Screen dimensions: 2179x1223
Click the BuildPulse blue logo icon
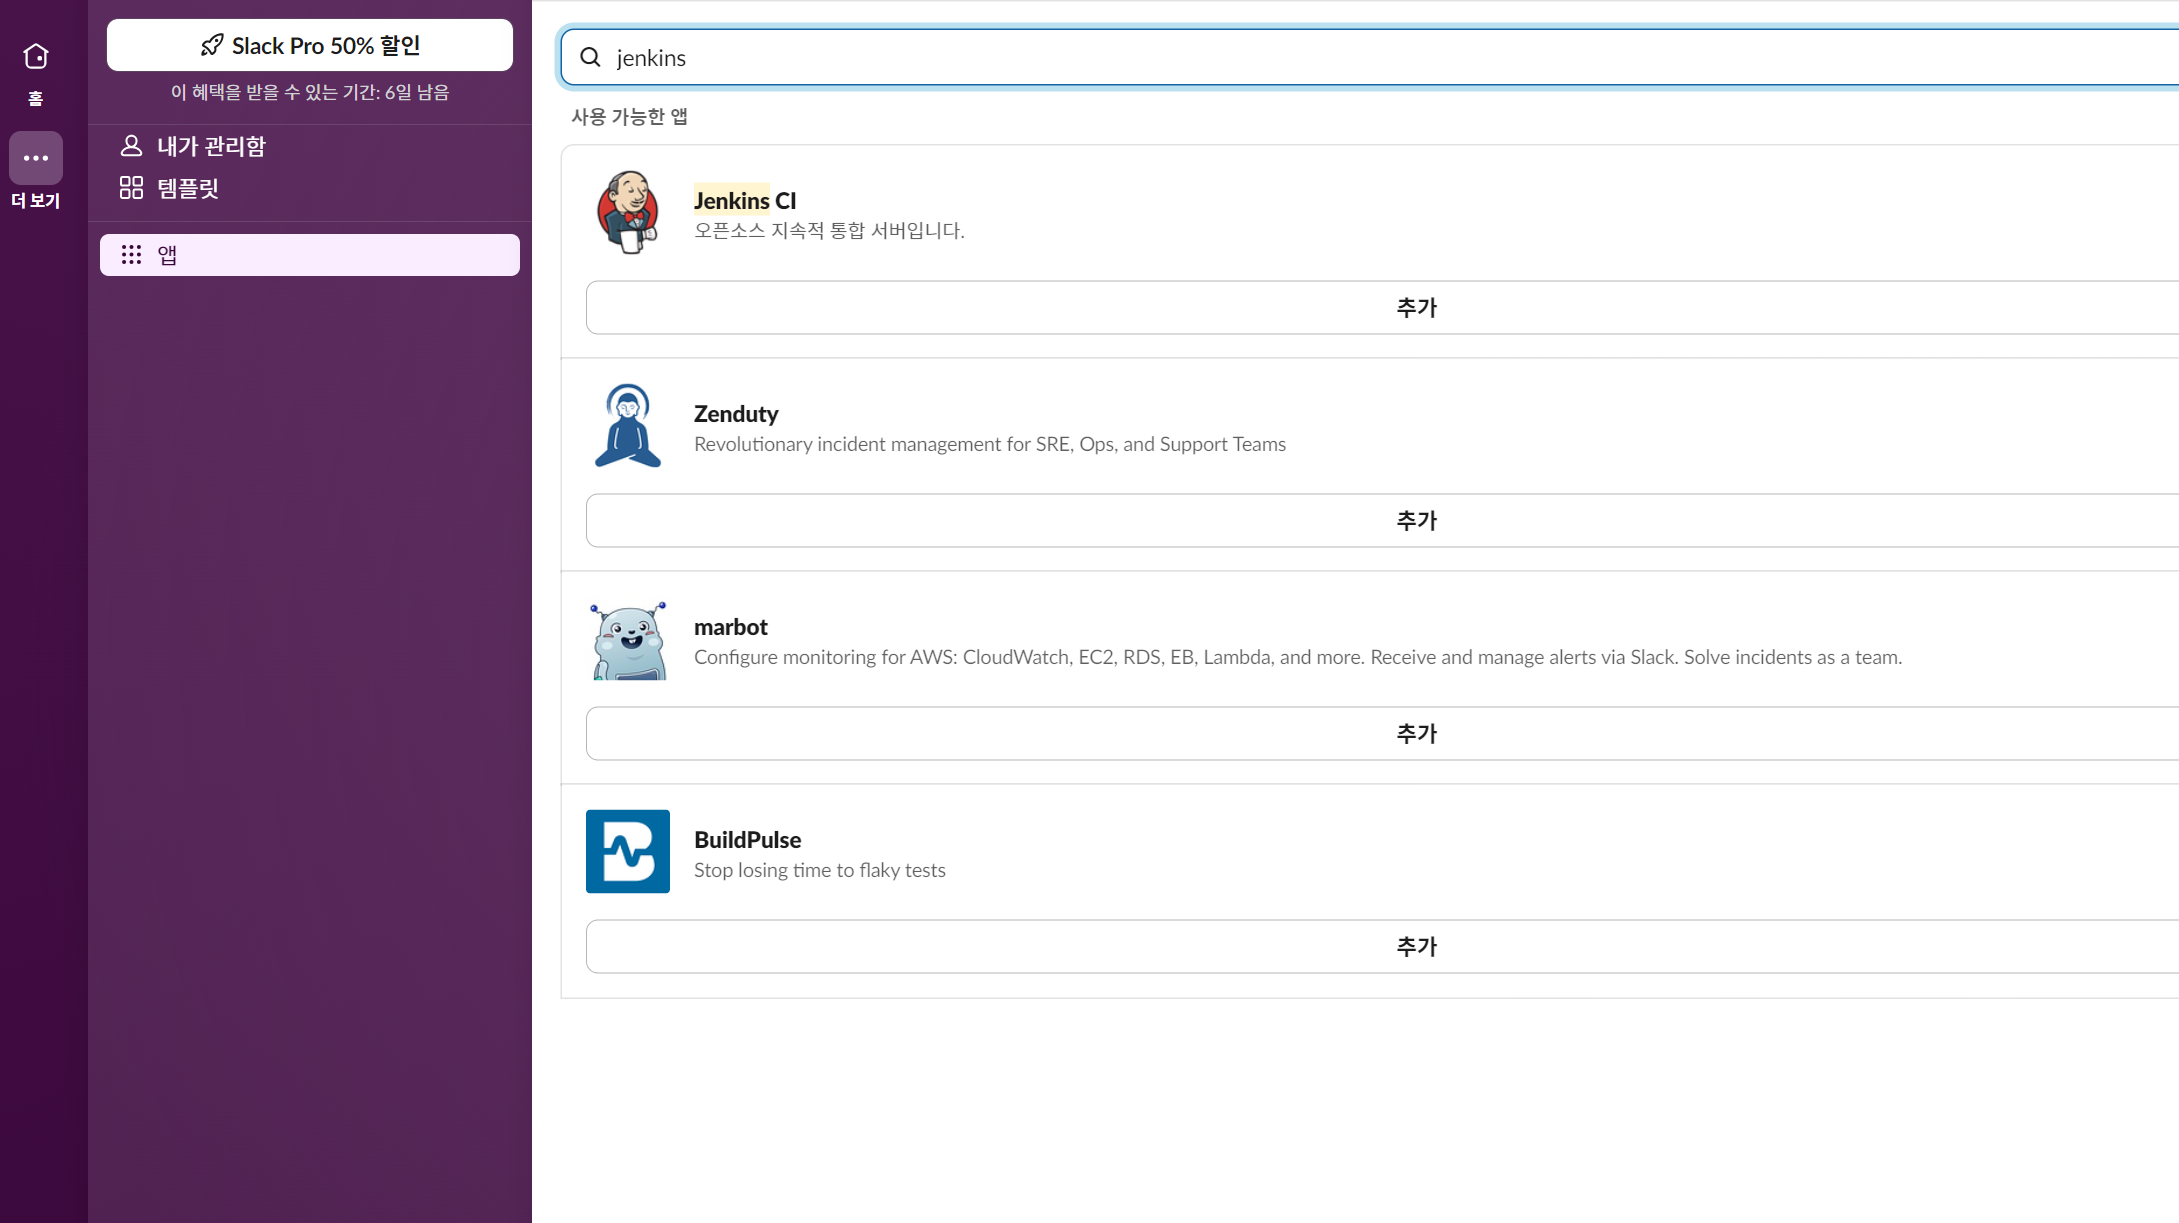(628, 852)
